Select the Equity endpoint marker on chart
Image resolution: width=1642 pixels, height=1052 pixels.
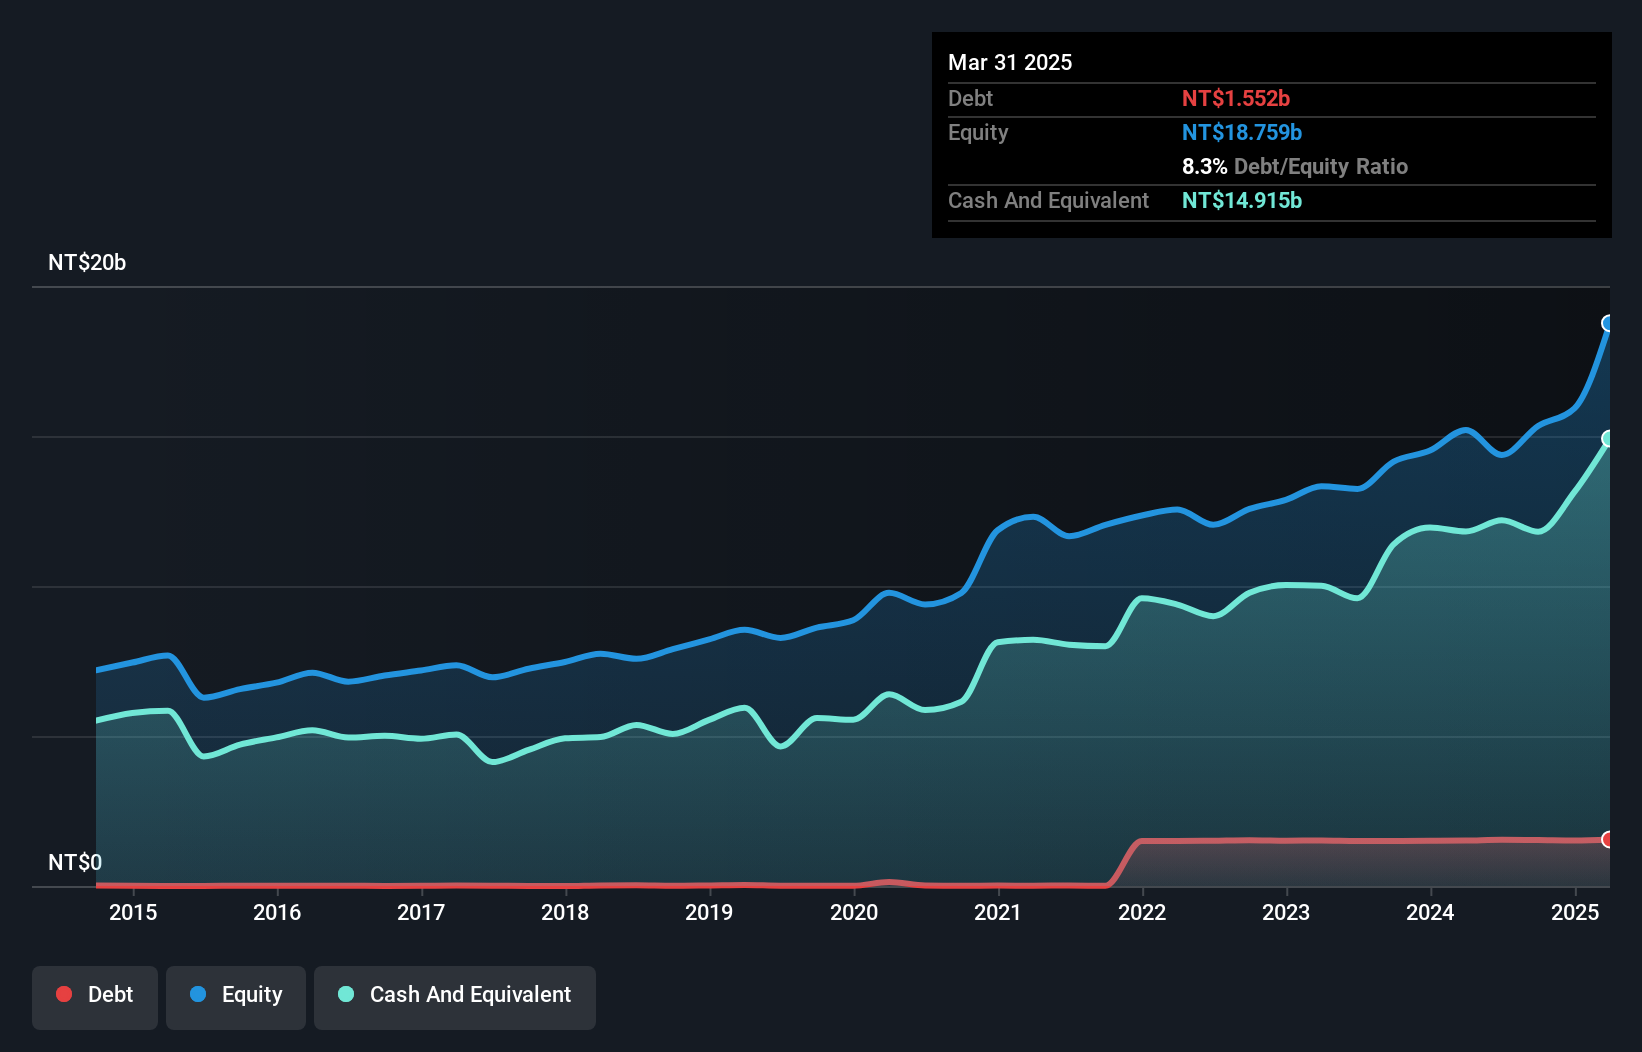pyautogui.click(x=1608, y=323)
